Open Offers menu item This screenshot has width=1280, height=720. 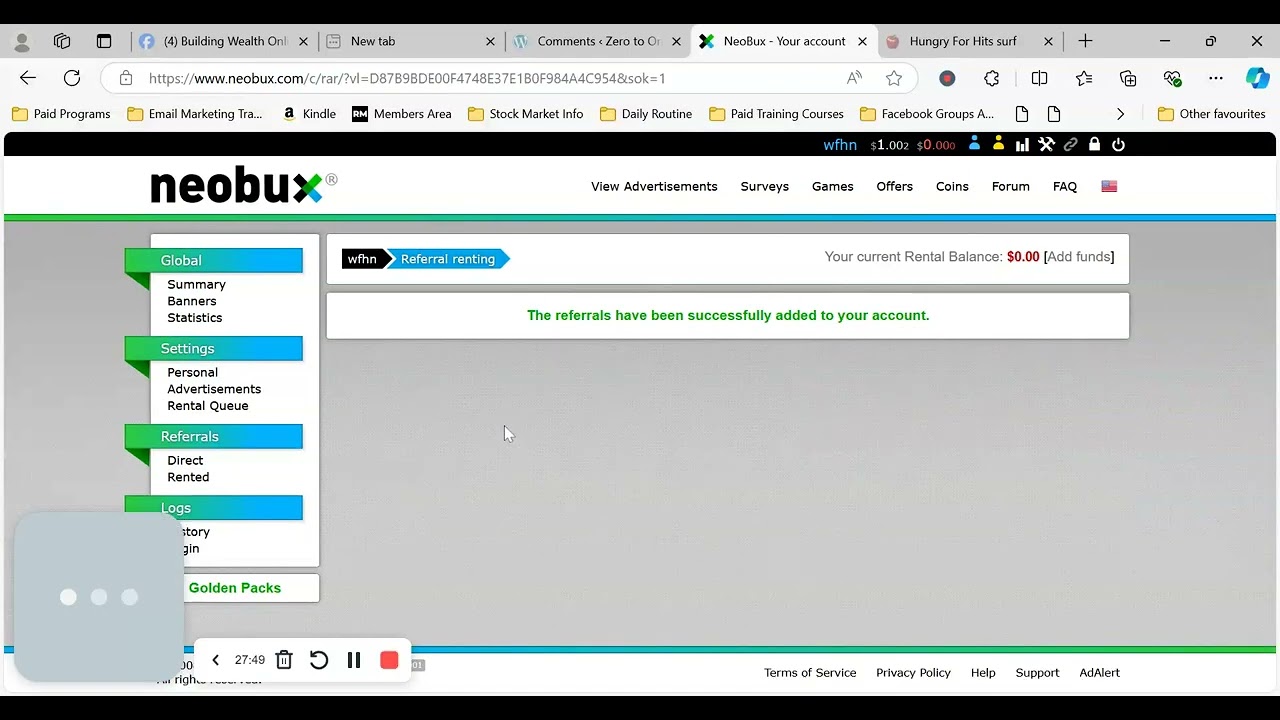point(895,186)
